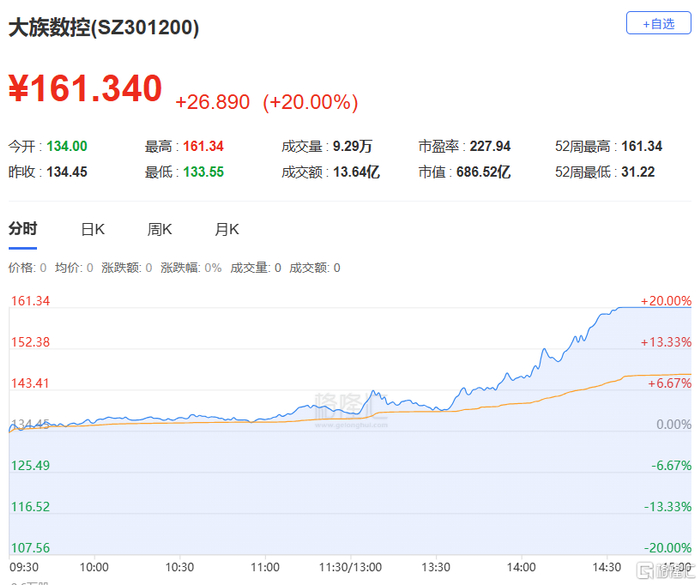Click the 涨跌额: 0 chart readout
The height and width of the screenshot is (585, 700).
coord(127,268)
